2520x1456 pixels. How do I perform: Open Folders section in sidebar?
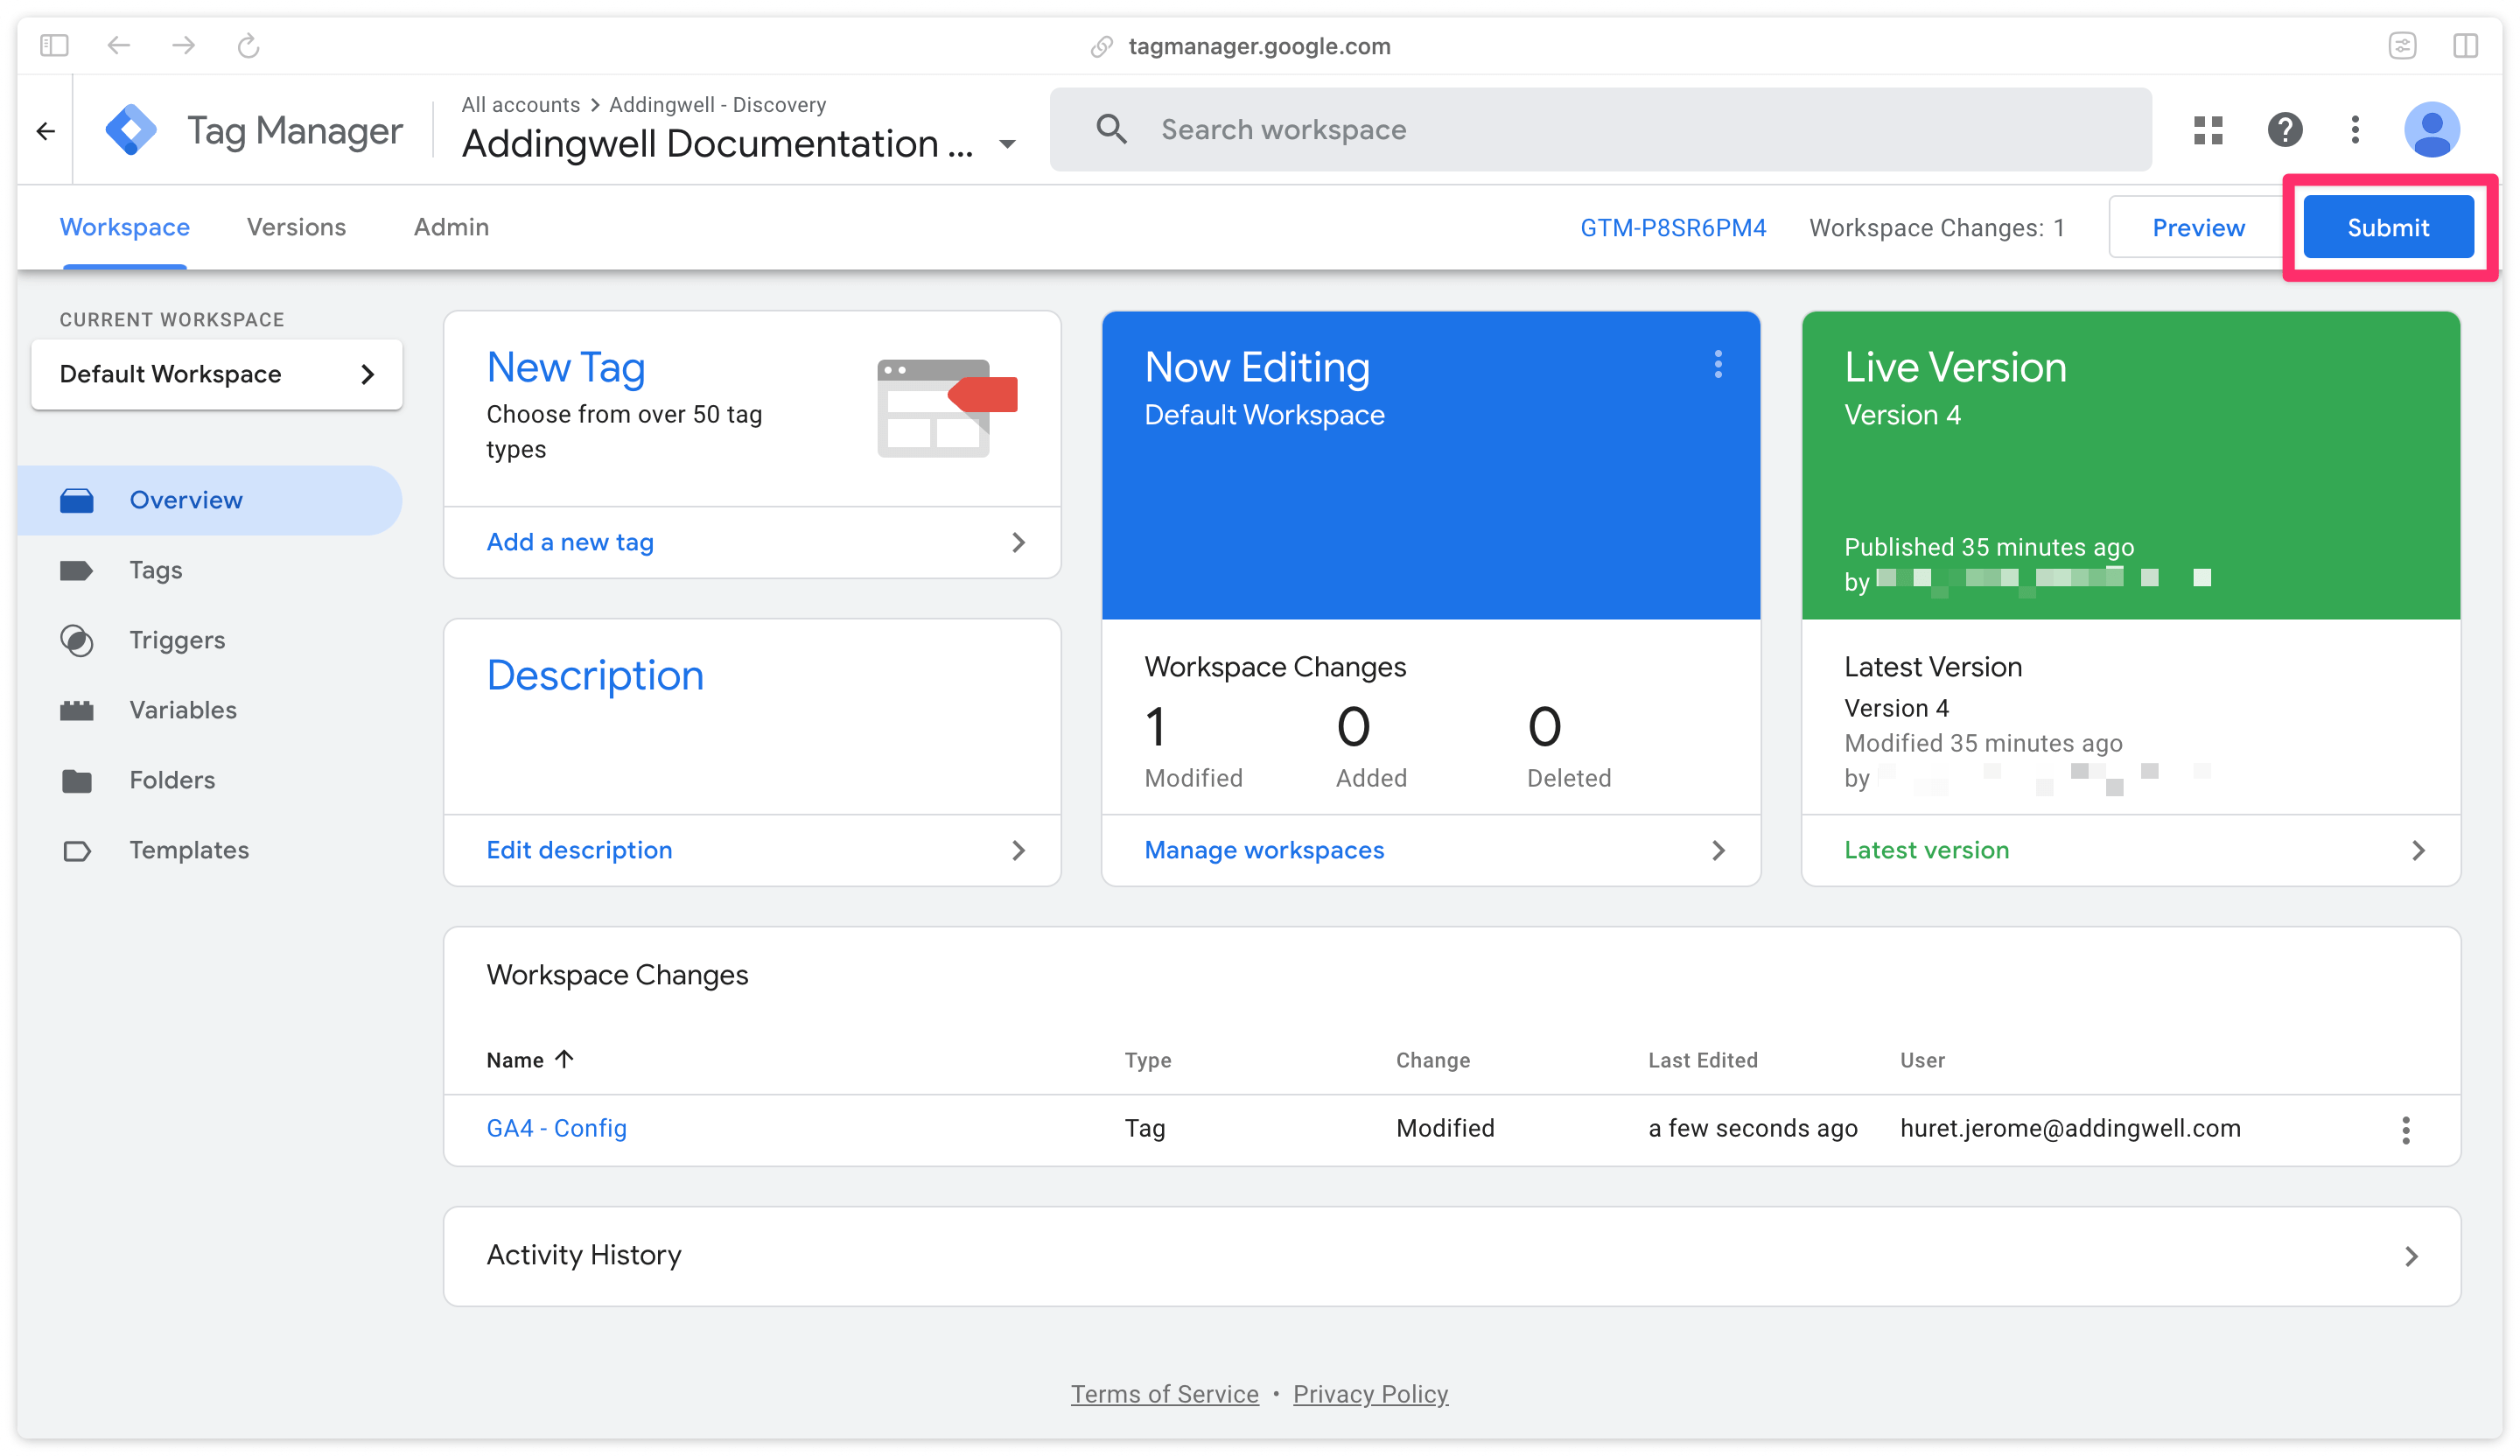170,780
